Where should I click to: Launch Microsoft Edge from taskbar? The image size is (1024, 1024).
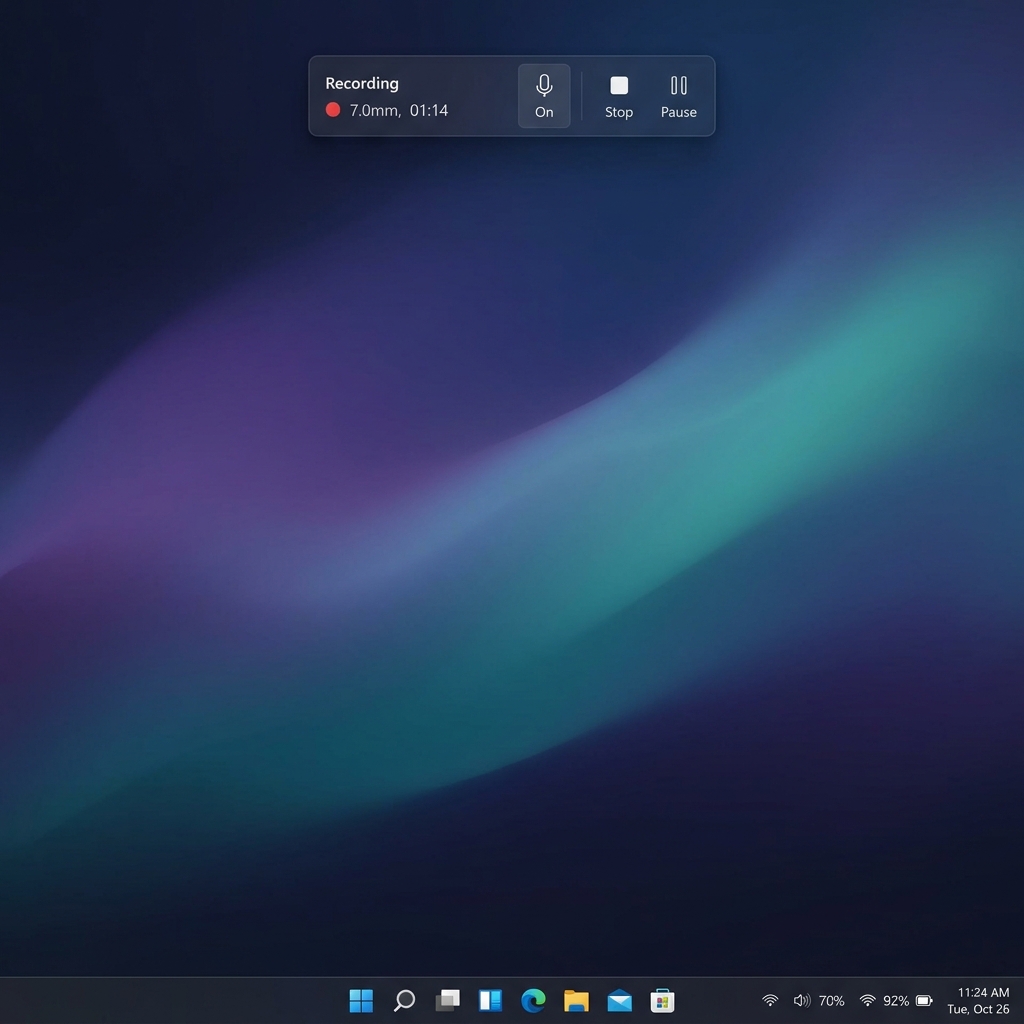(534, 1000)
